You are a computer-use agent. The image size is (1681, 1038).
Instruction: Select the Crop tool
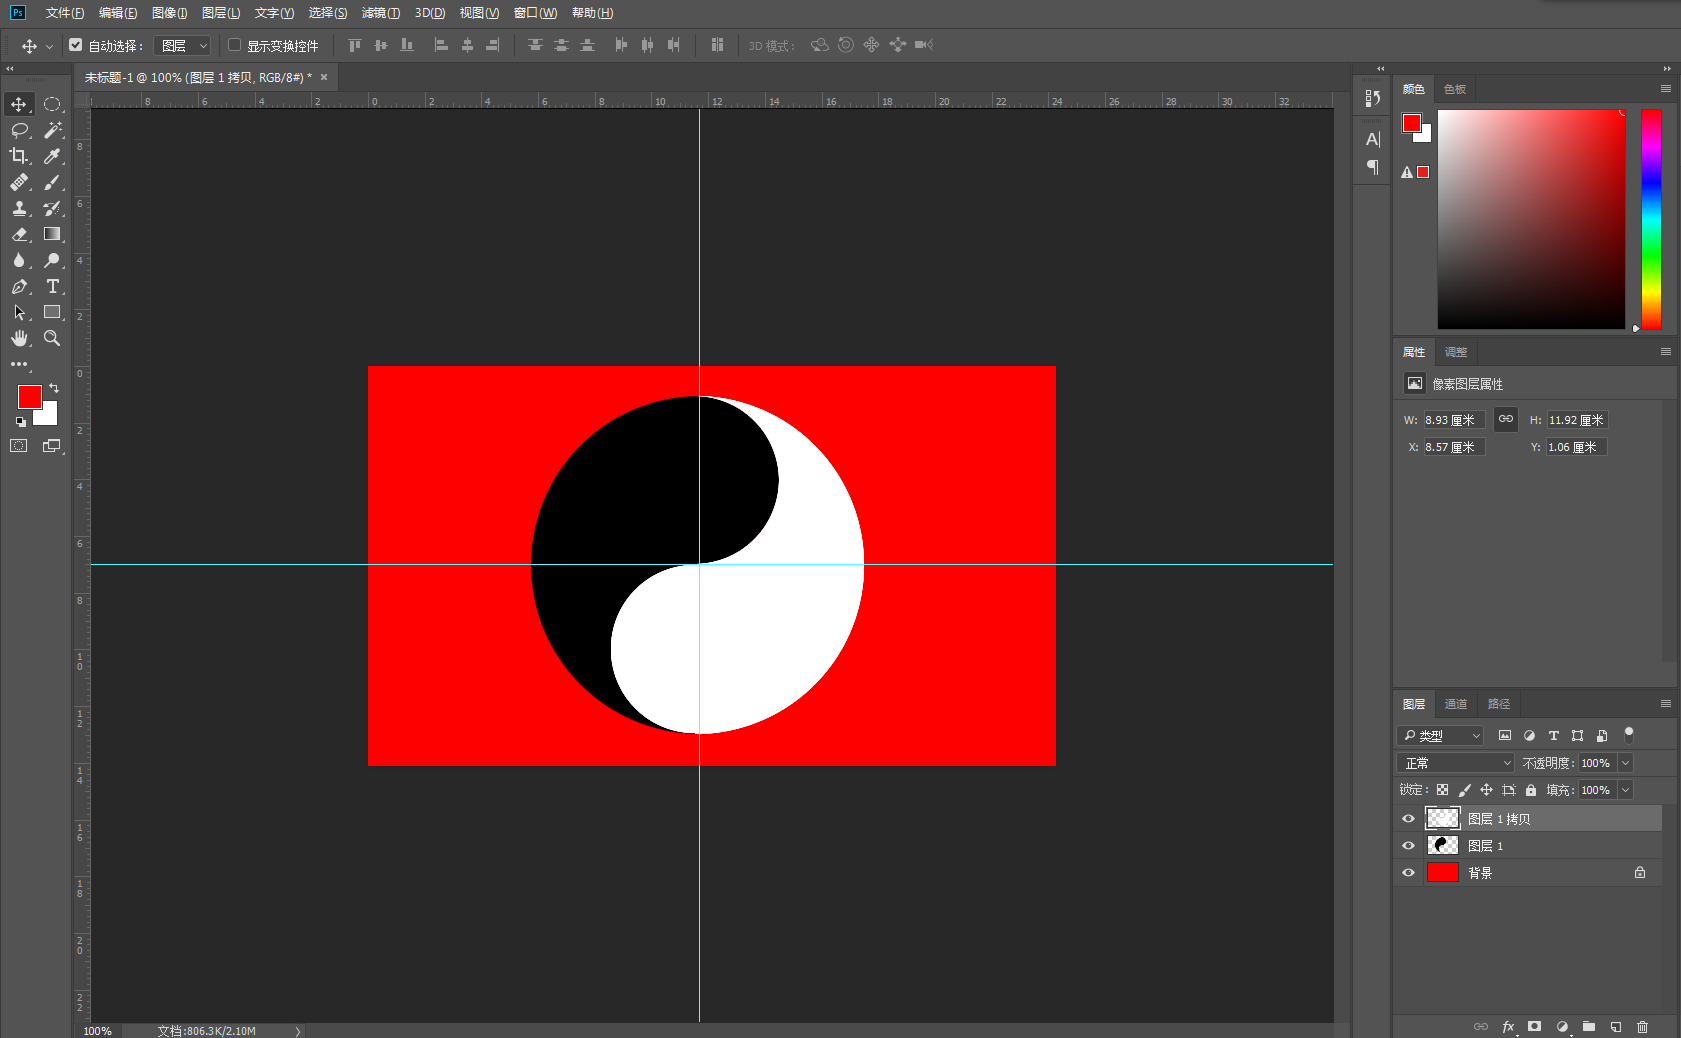click(x=19, y=156)
